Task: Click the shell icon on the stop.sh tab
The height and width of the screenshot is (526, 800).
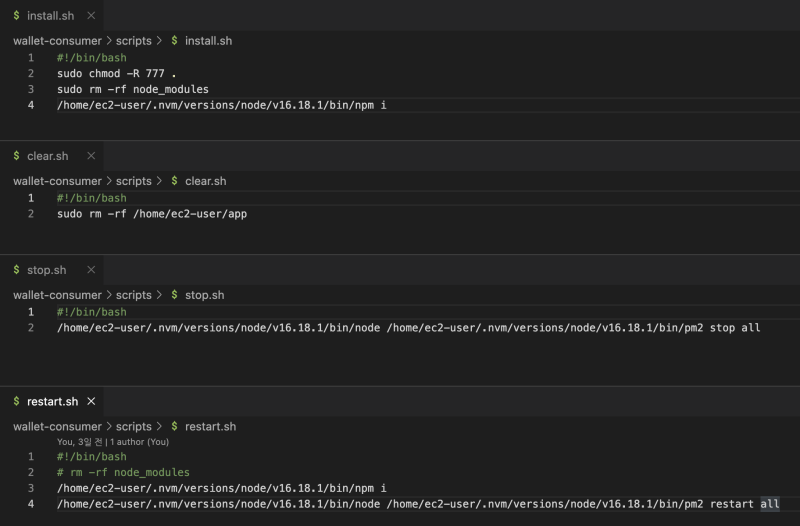Action: (x=17, y=270)
